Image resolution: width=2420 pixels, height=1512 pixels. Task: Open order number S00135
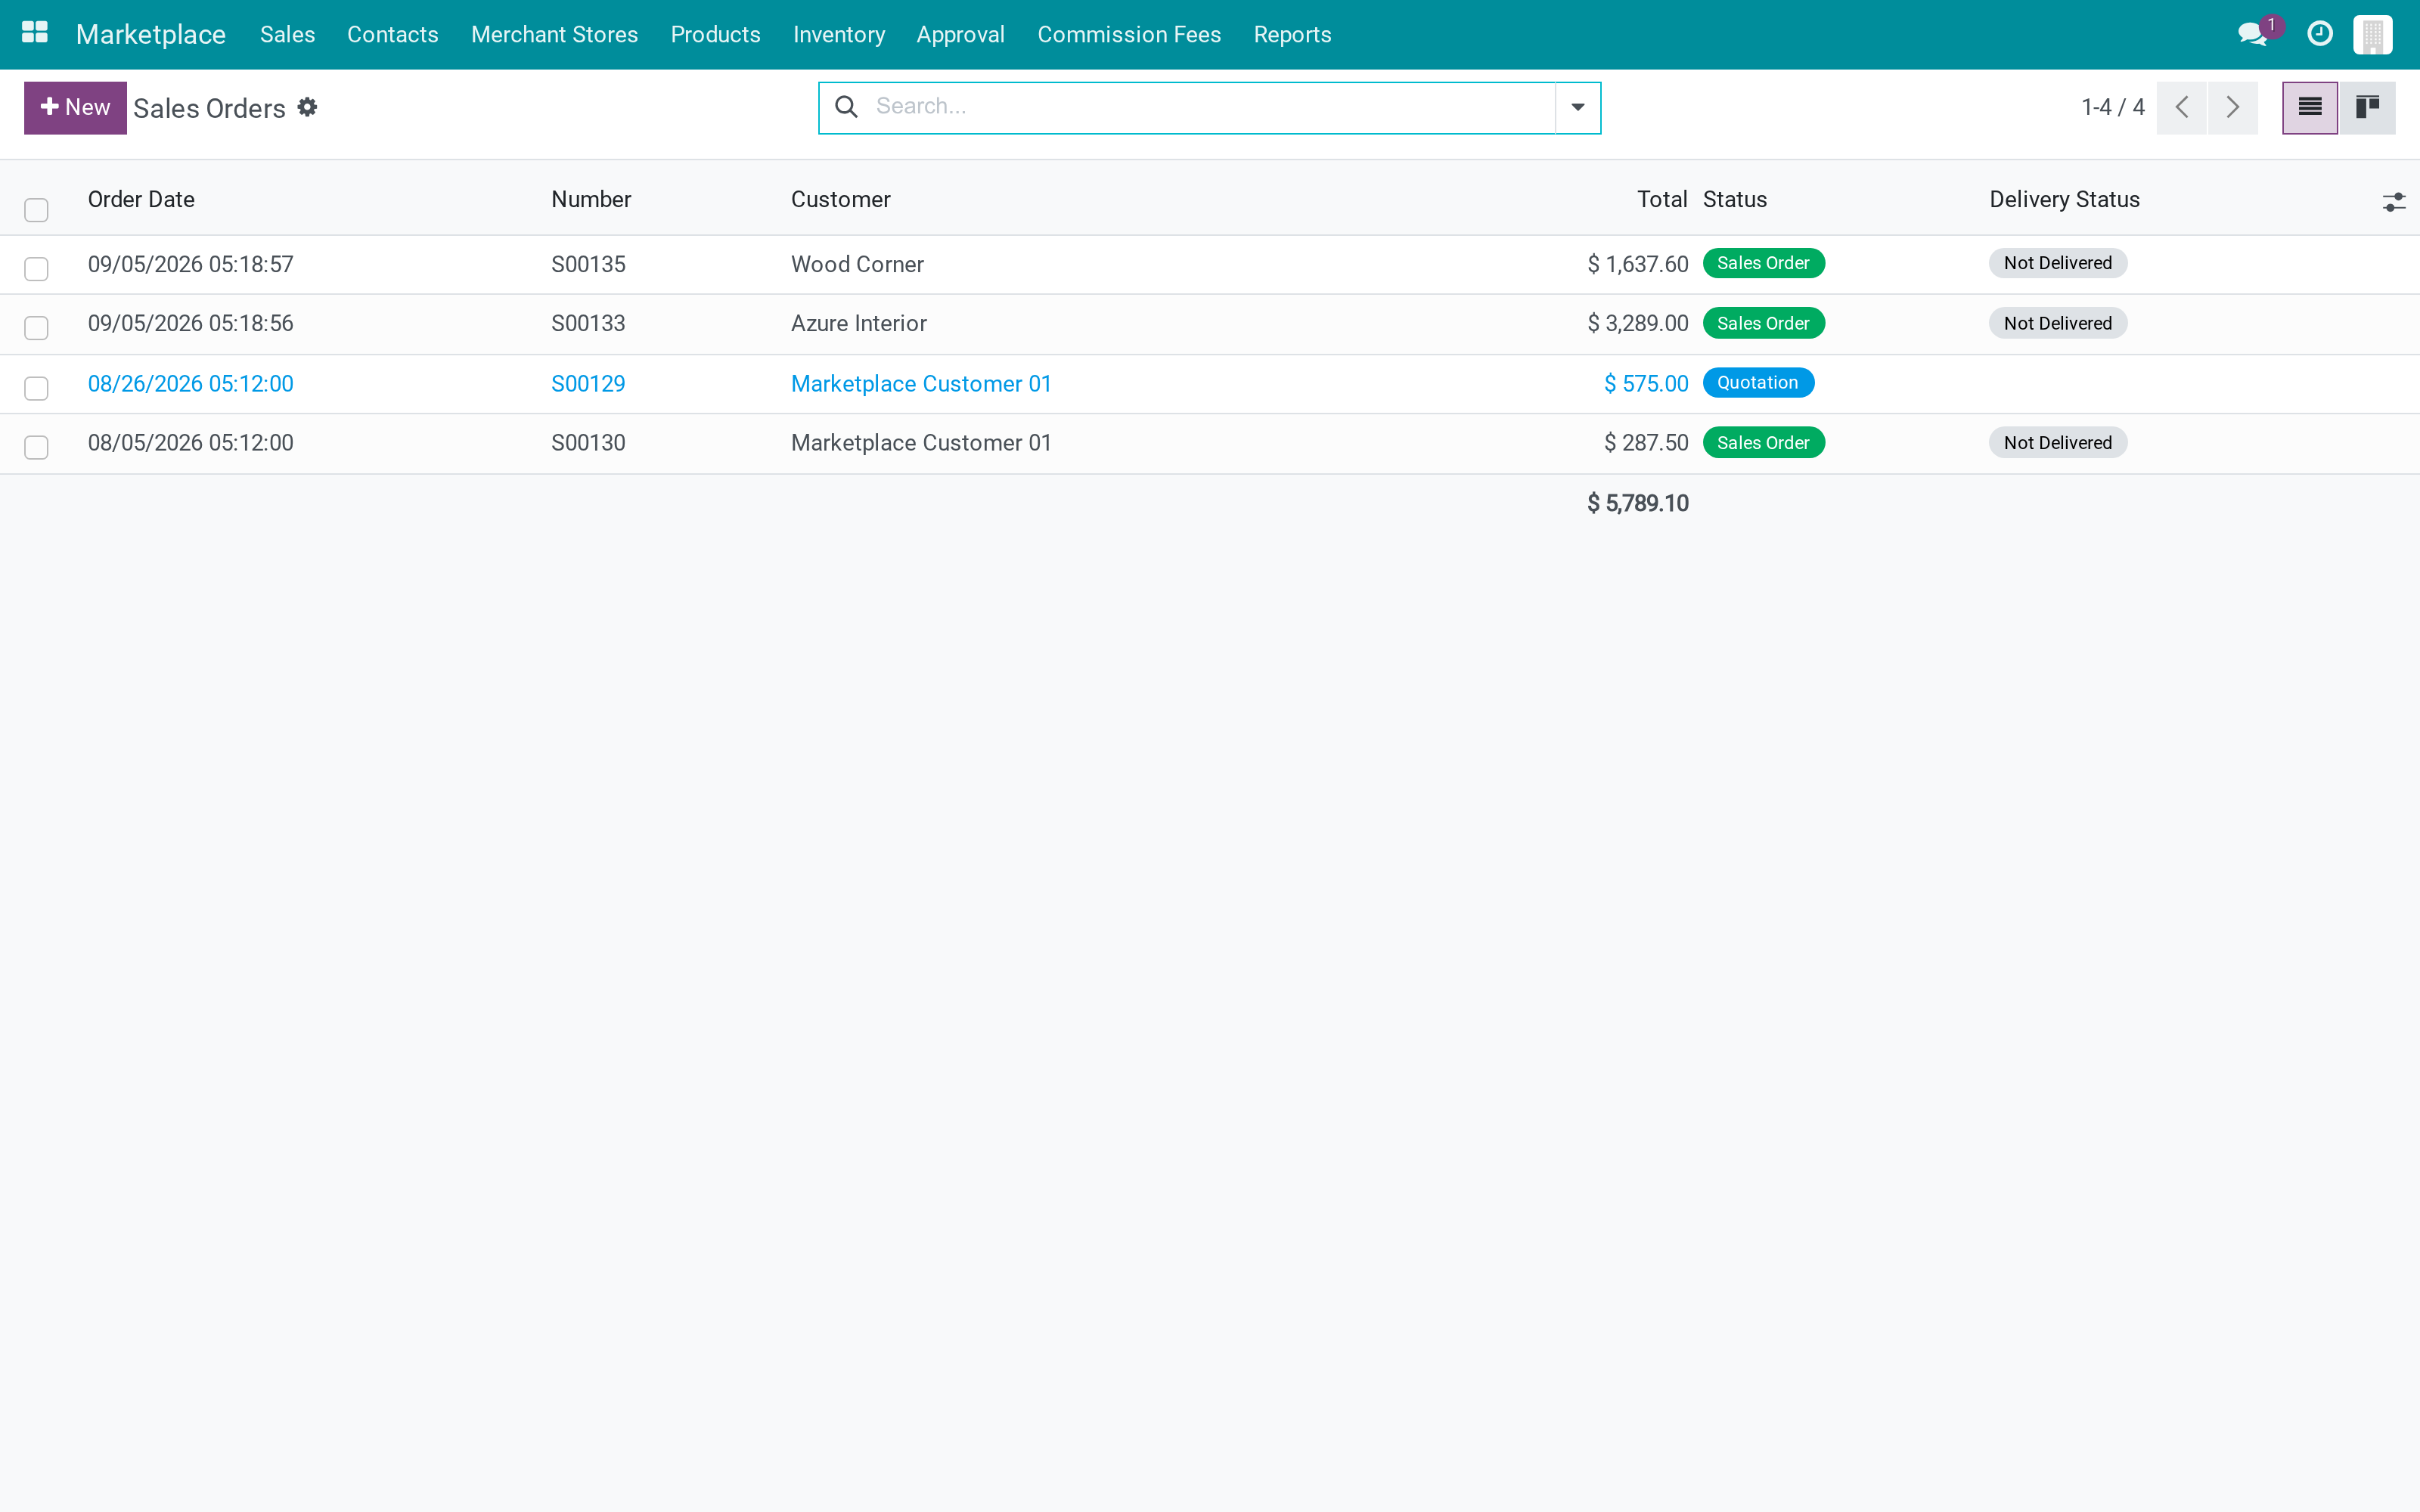point(588,264)
